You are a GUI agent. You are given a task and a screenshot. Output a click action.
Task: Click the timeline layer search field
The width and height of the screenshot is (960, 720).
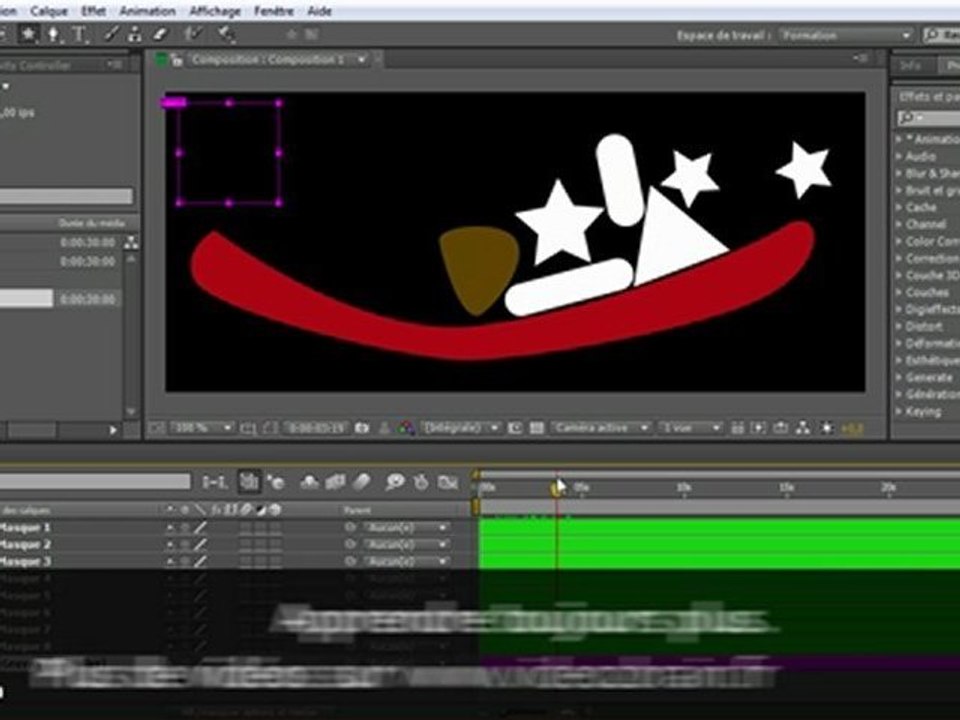(x=96, y=482)
